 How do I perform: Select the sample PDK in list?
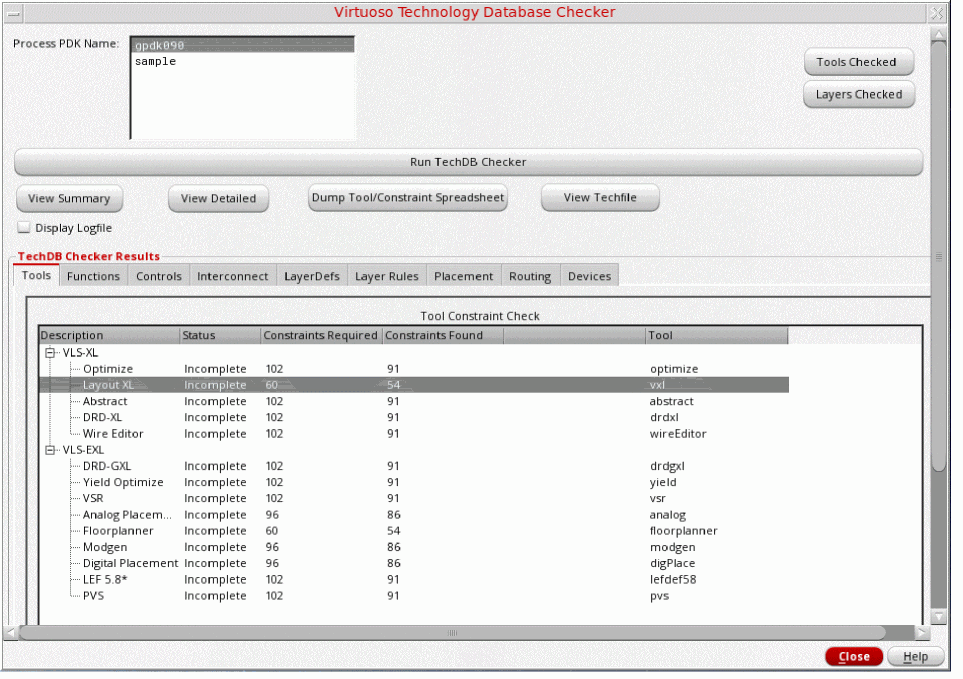point(155,62)
